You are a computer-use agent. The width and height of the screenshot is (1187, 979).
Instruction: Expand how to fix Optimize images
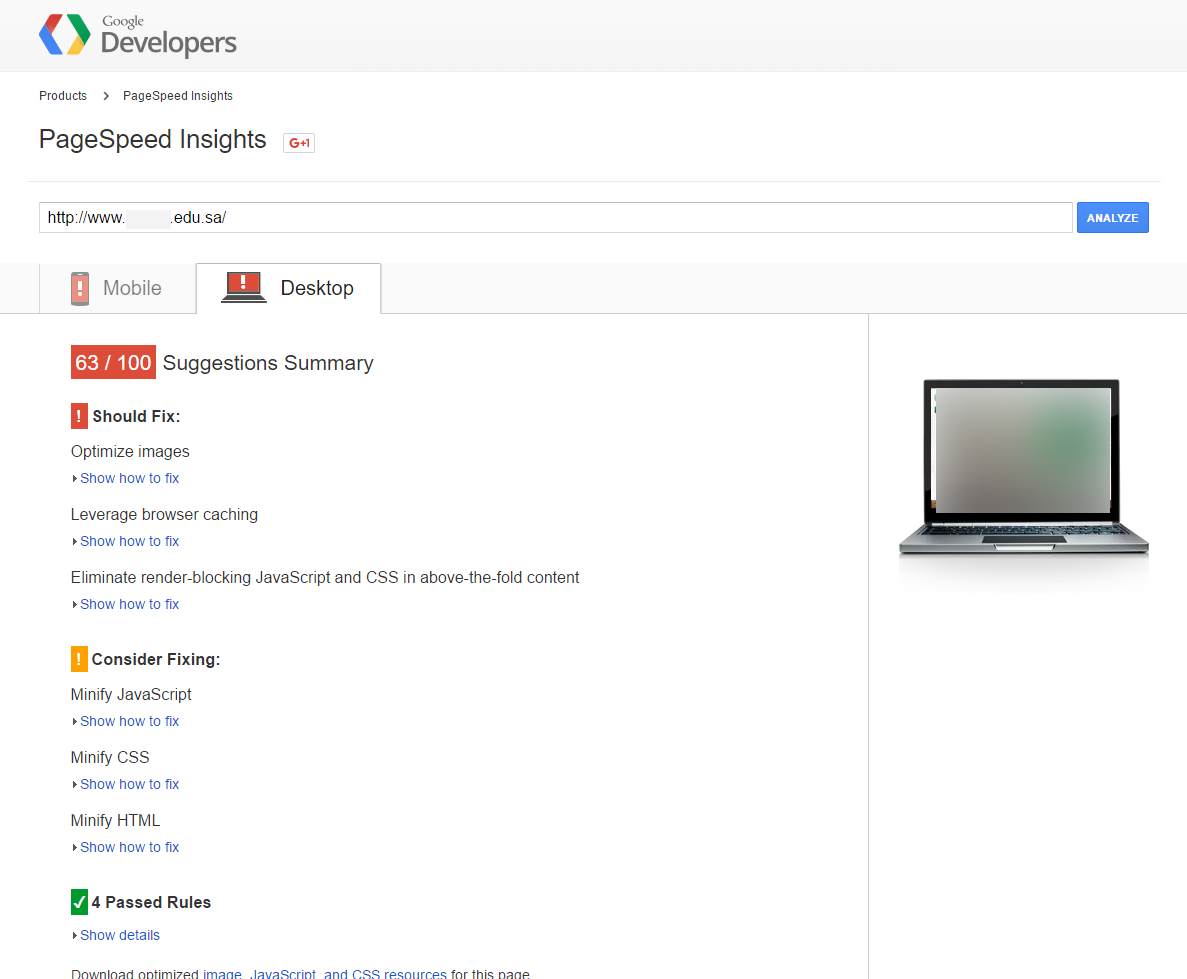[129, 478]
